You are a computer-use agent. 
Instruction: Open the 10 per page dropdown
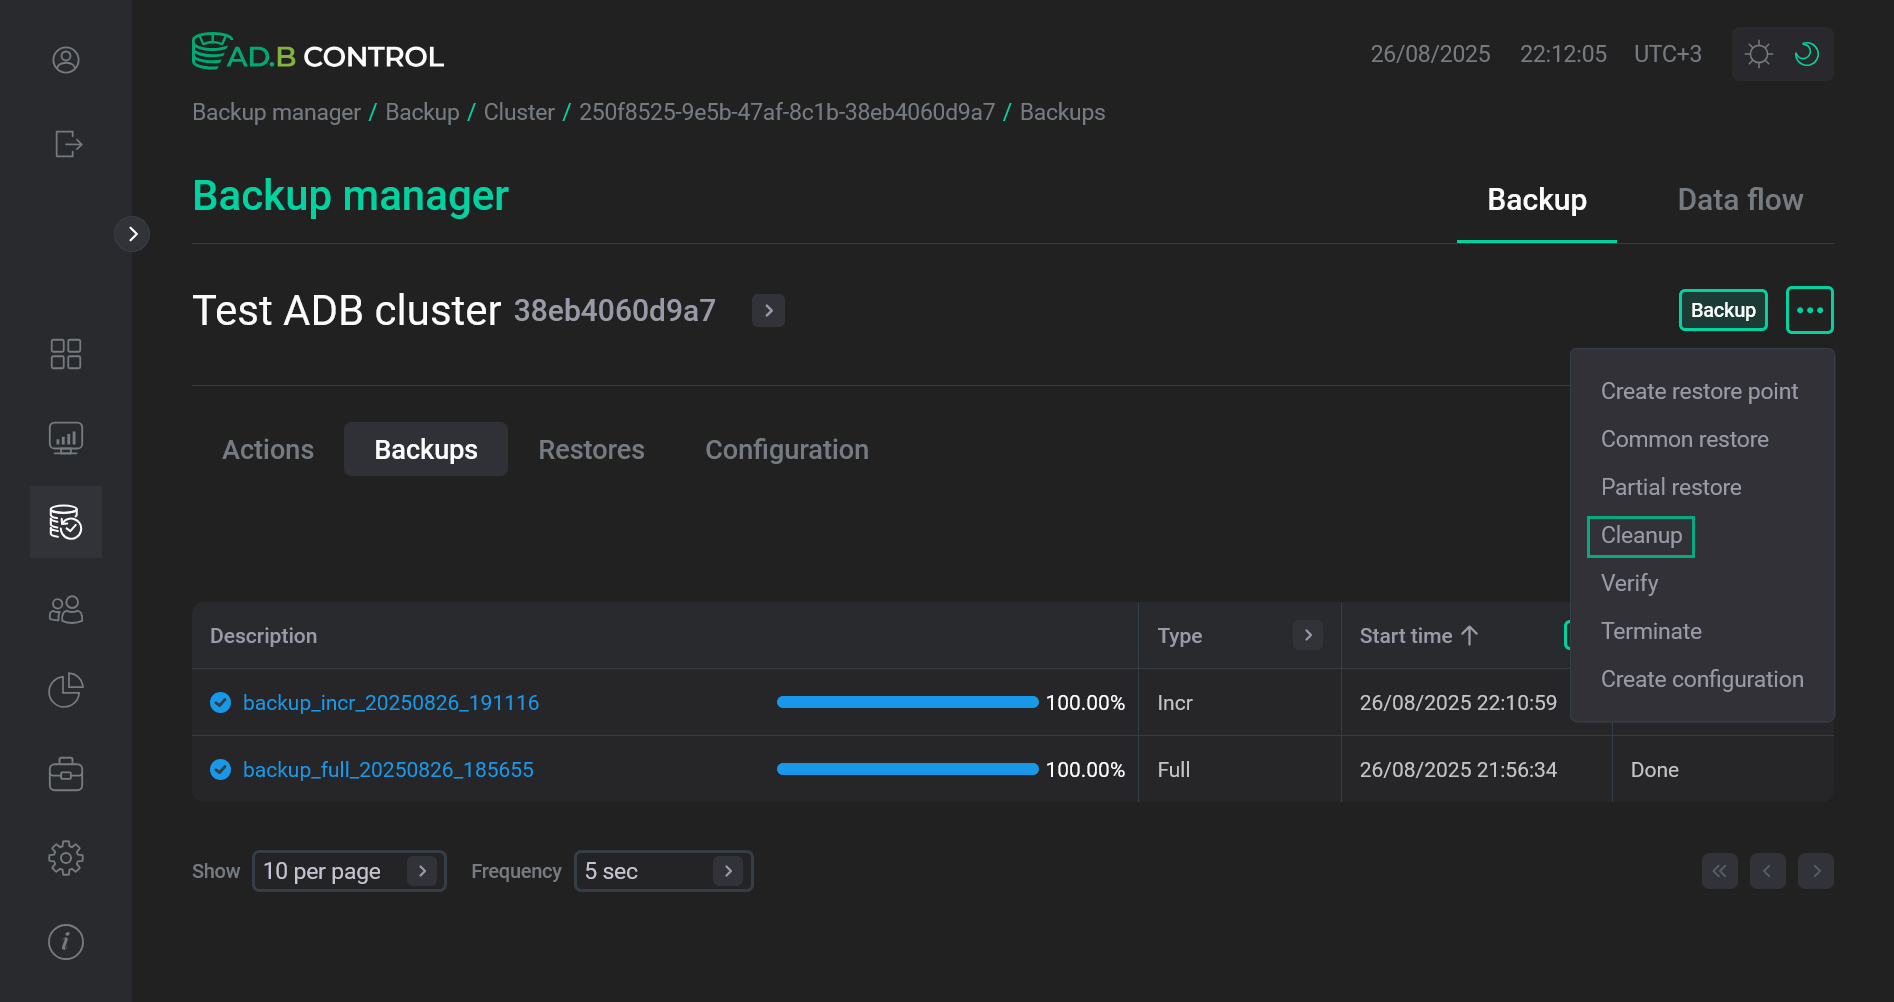coord(348,871)
